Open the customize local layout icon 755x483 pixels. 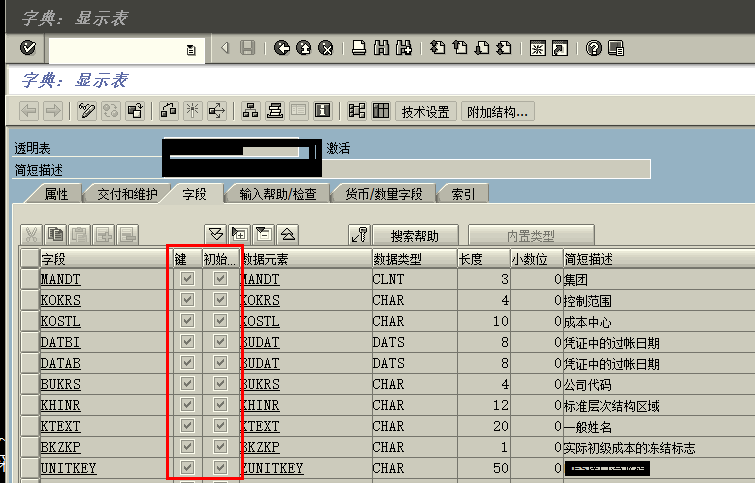pyautogui.click(x=616, y=48)
